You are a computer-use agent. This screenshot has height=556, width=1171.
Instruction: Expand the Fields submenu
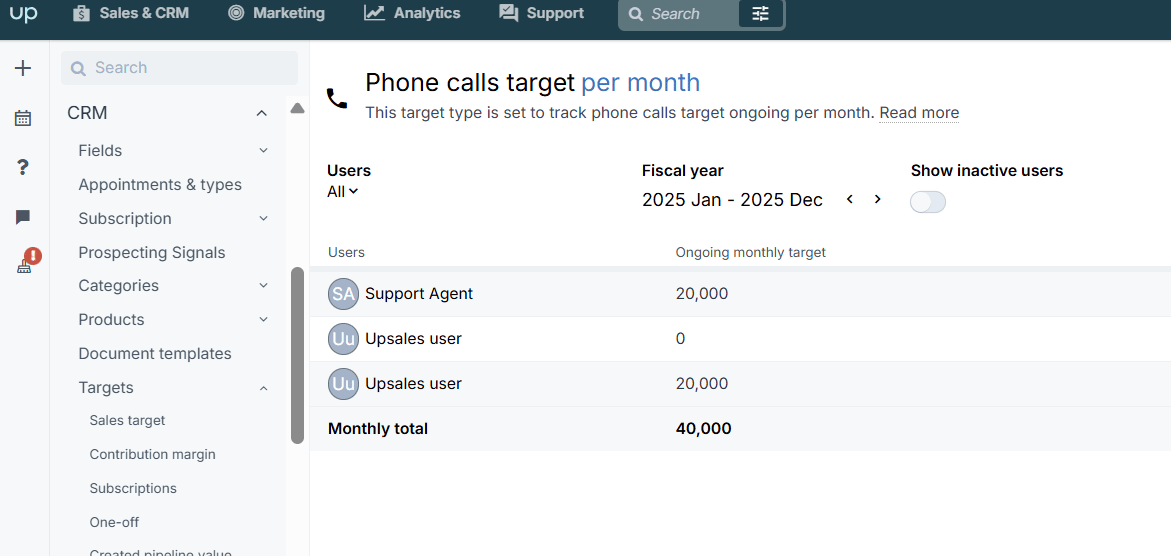pyautogui.click(x=264, y=151)
